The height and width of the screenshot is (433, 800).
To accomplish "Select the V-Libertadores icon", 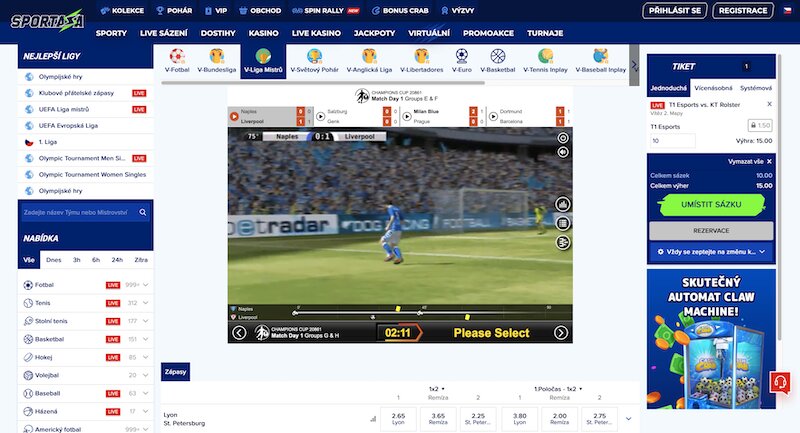I will pos(421,61).
